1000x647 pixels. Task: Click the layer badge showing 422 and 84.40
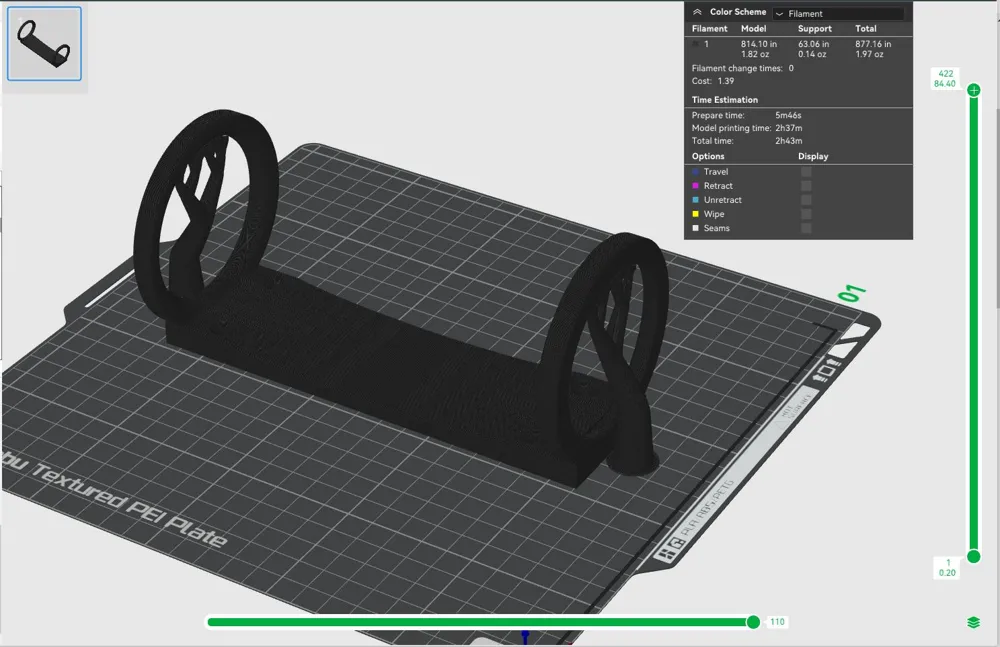(945, 78)
